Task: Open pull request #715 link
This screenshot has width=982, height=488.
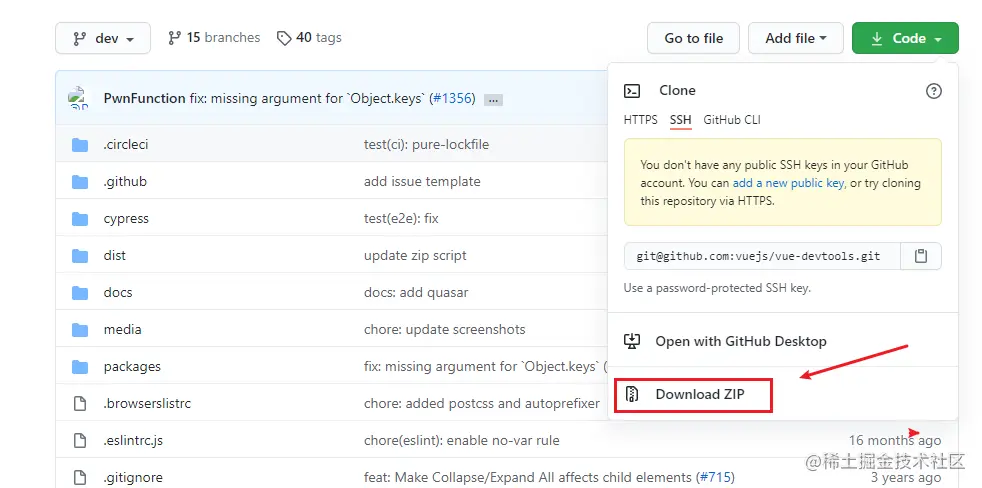Action: [x=716, y=477]
